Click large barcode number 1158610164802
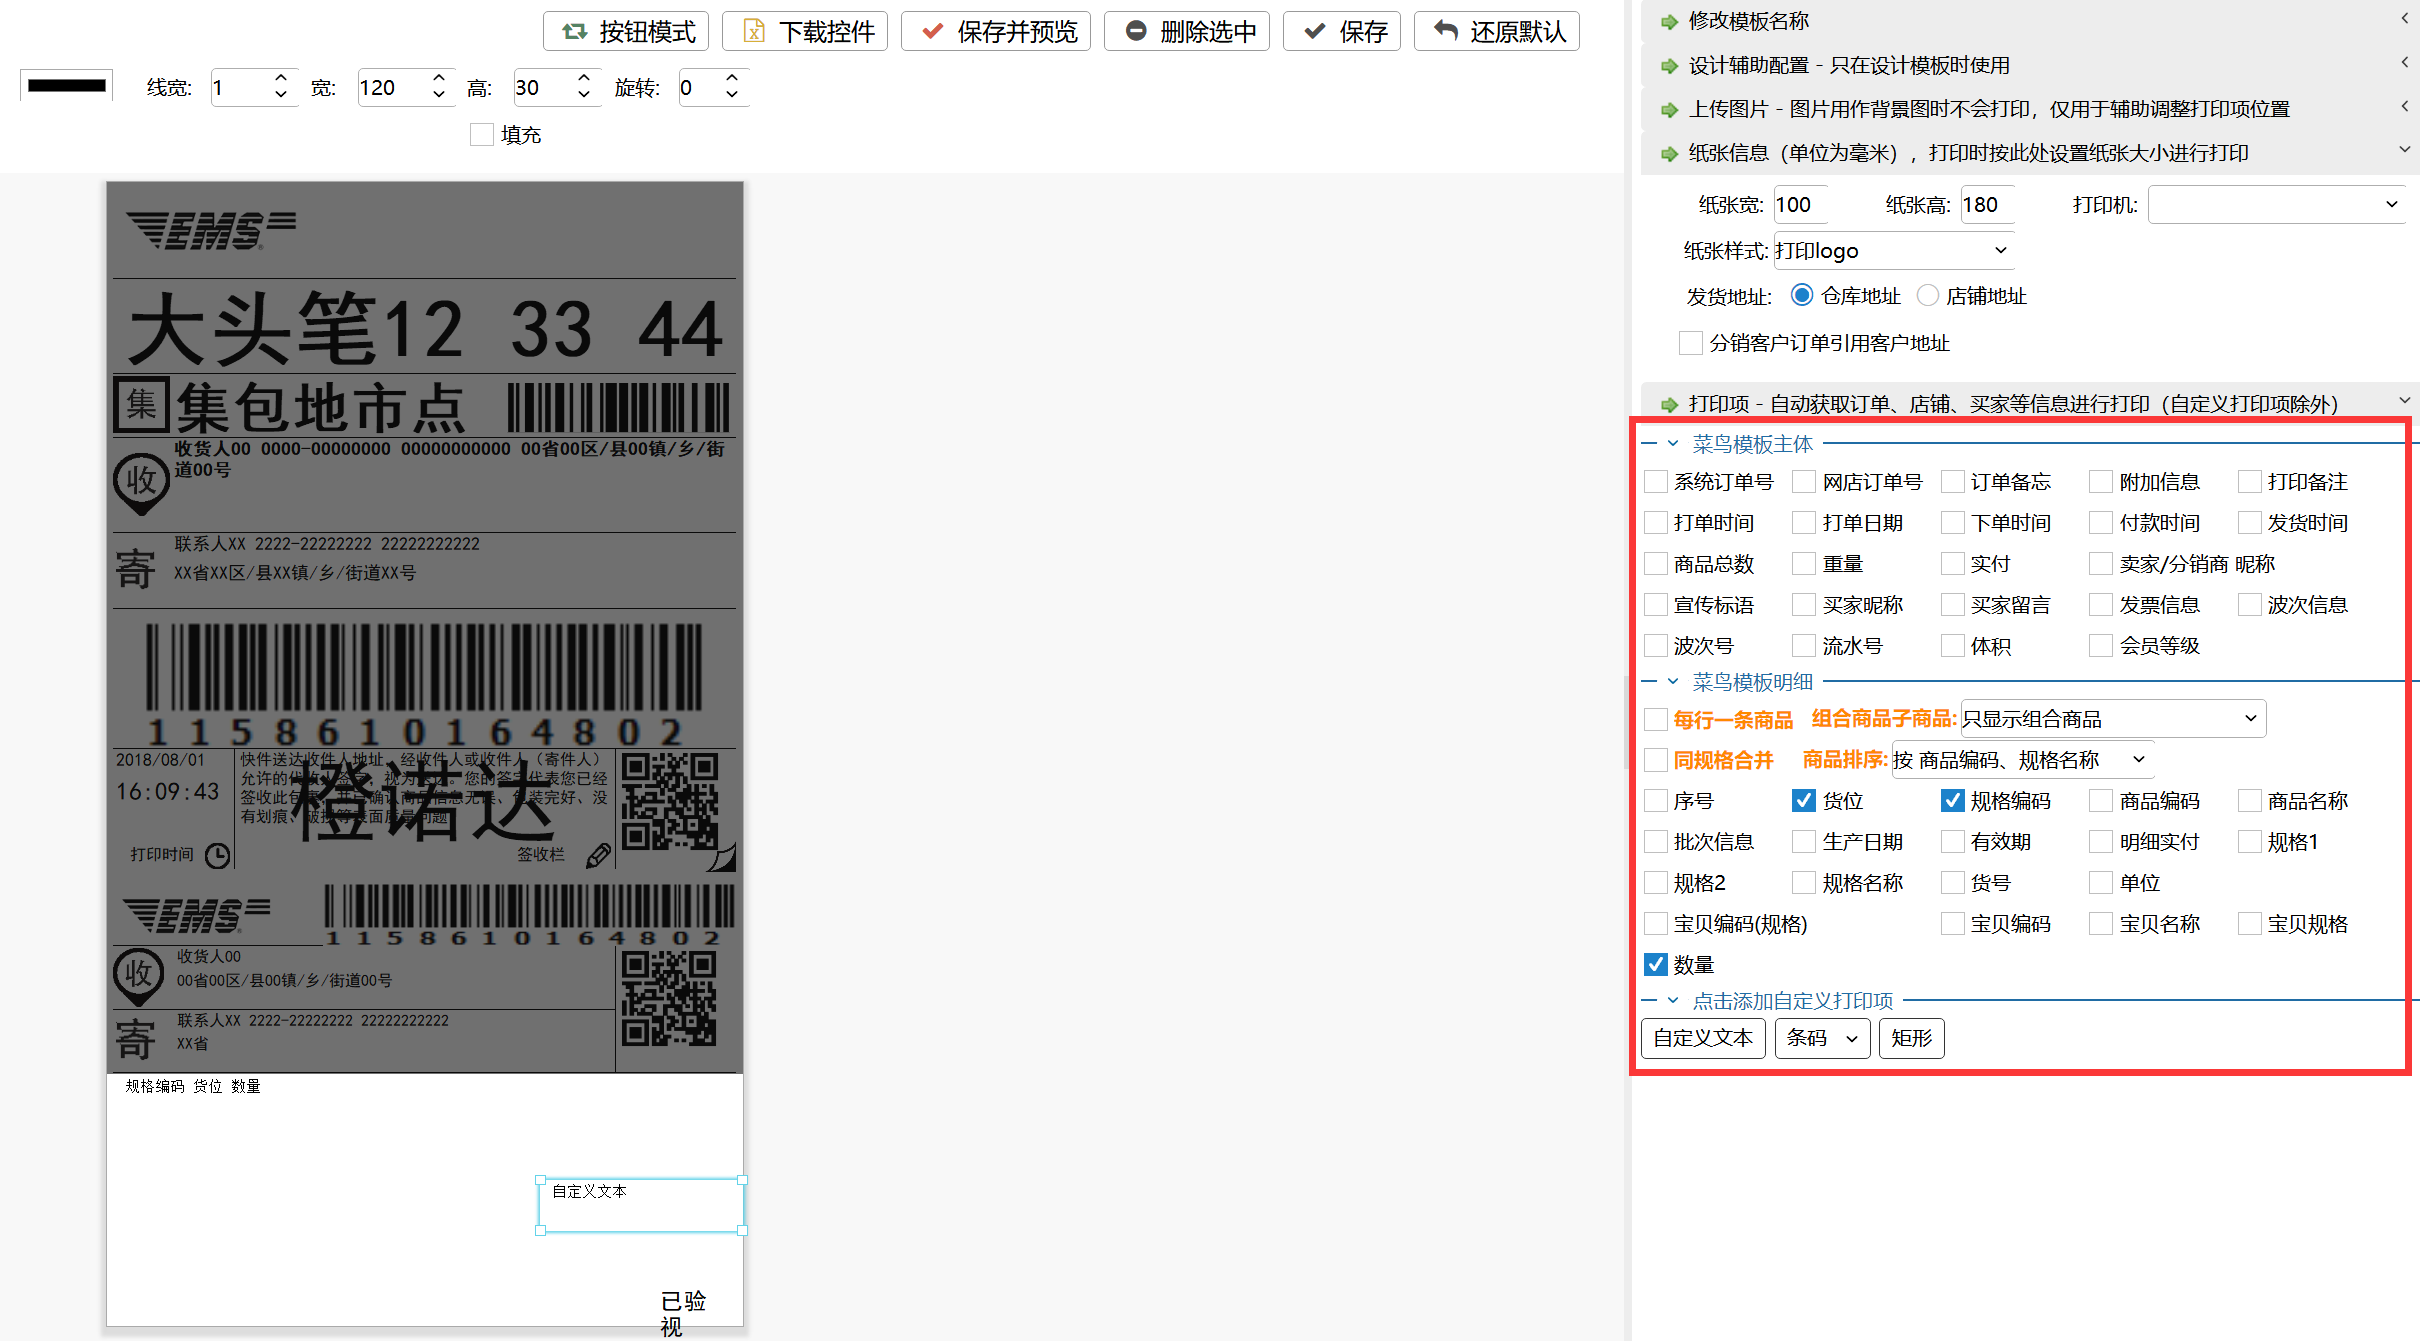This screenshot has width=2420, height=1341. (x=416, y=732)
